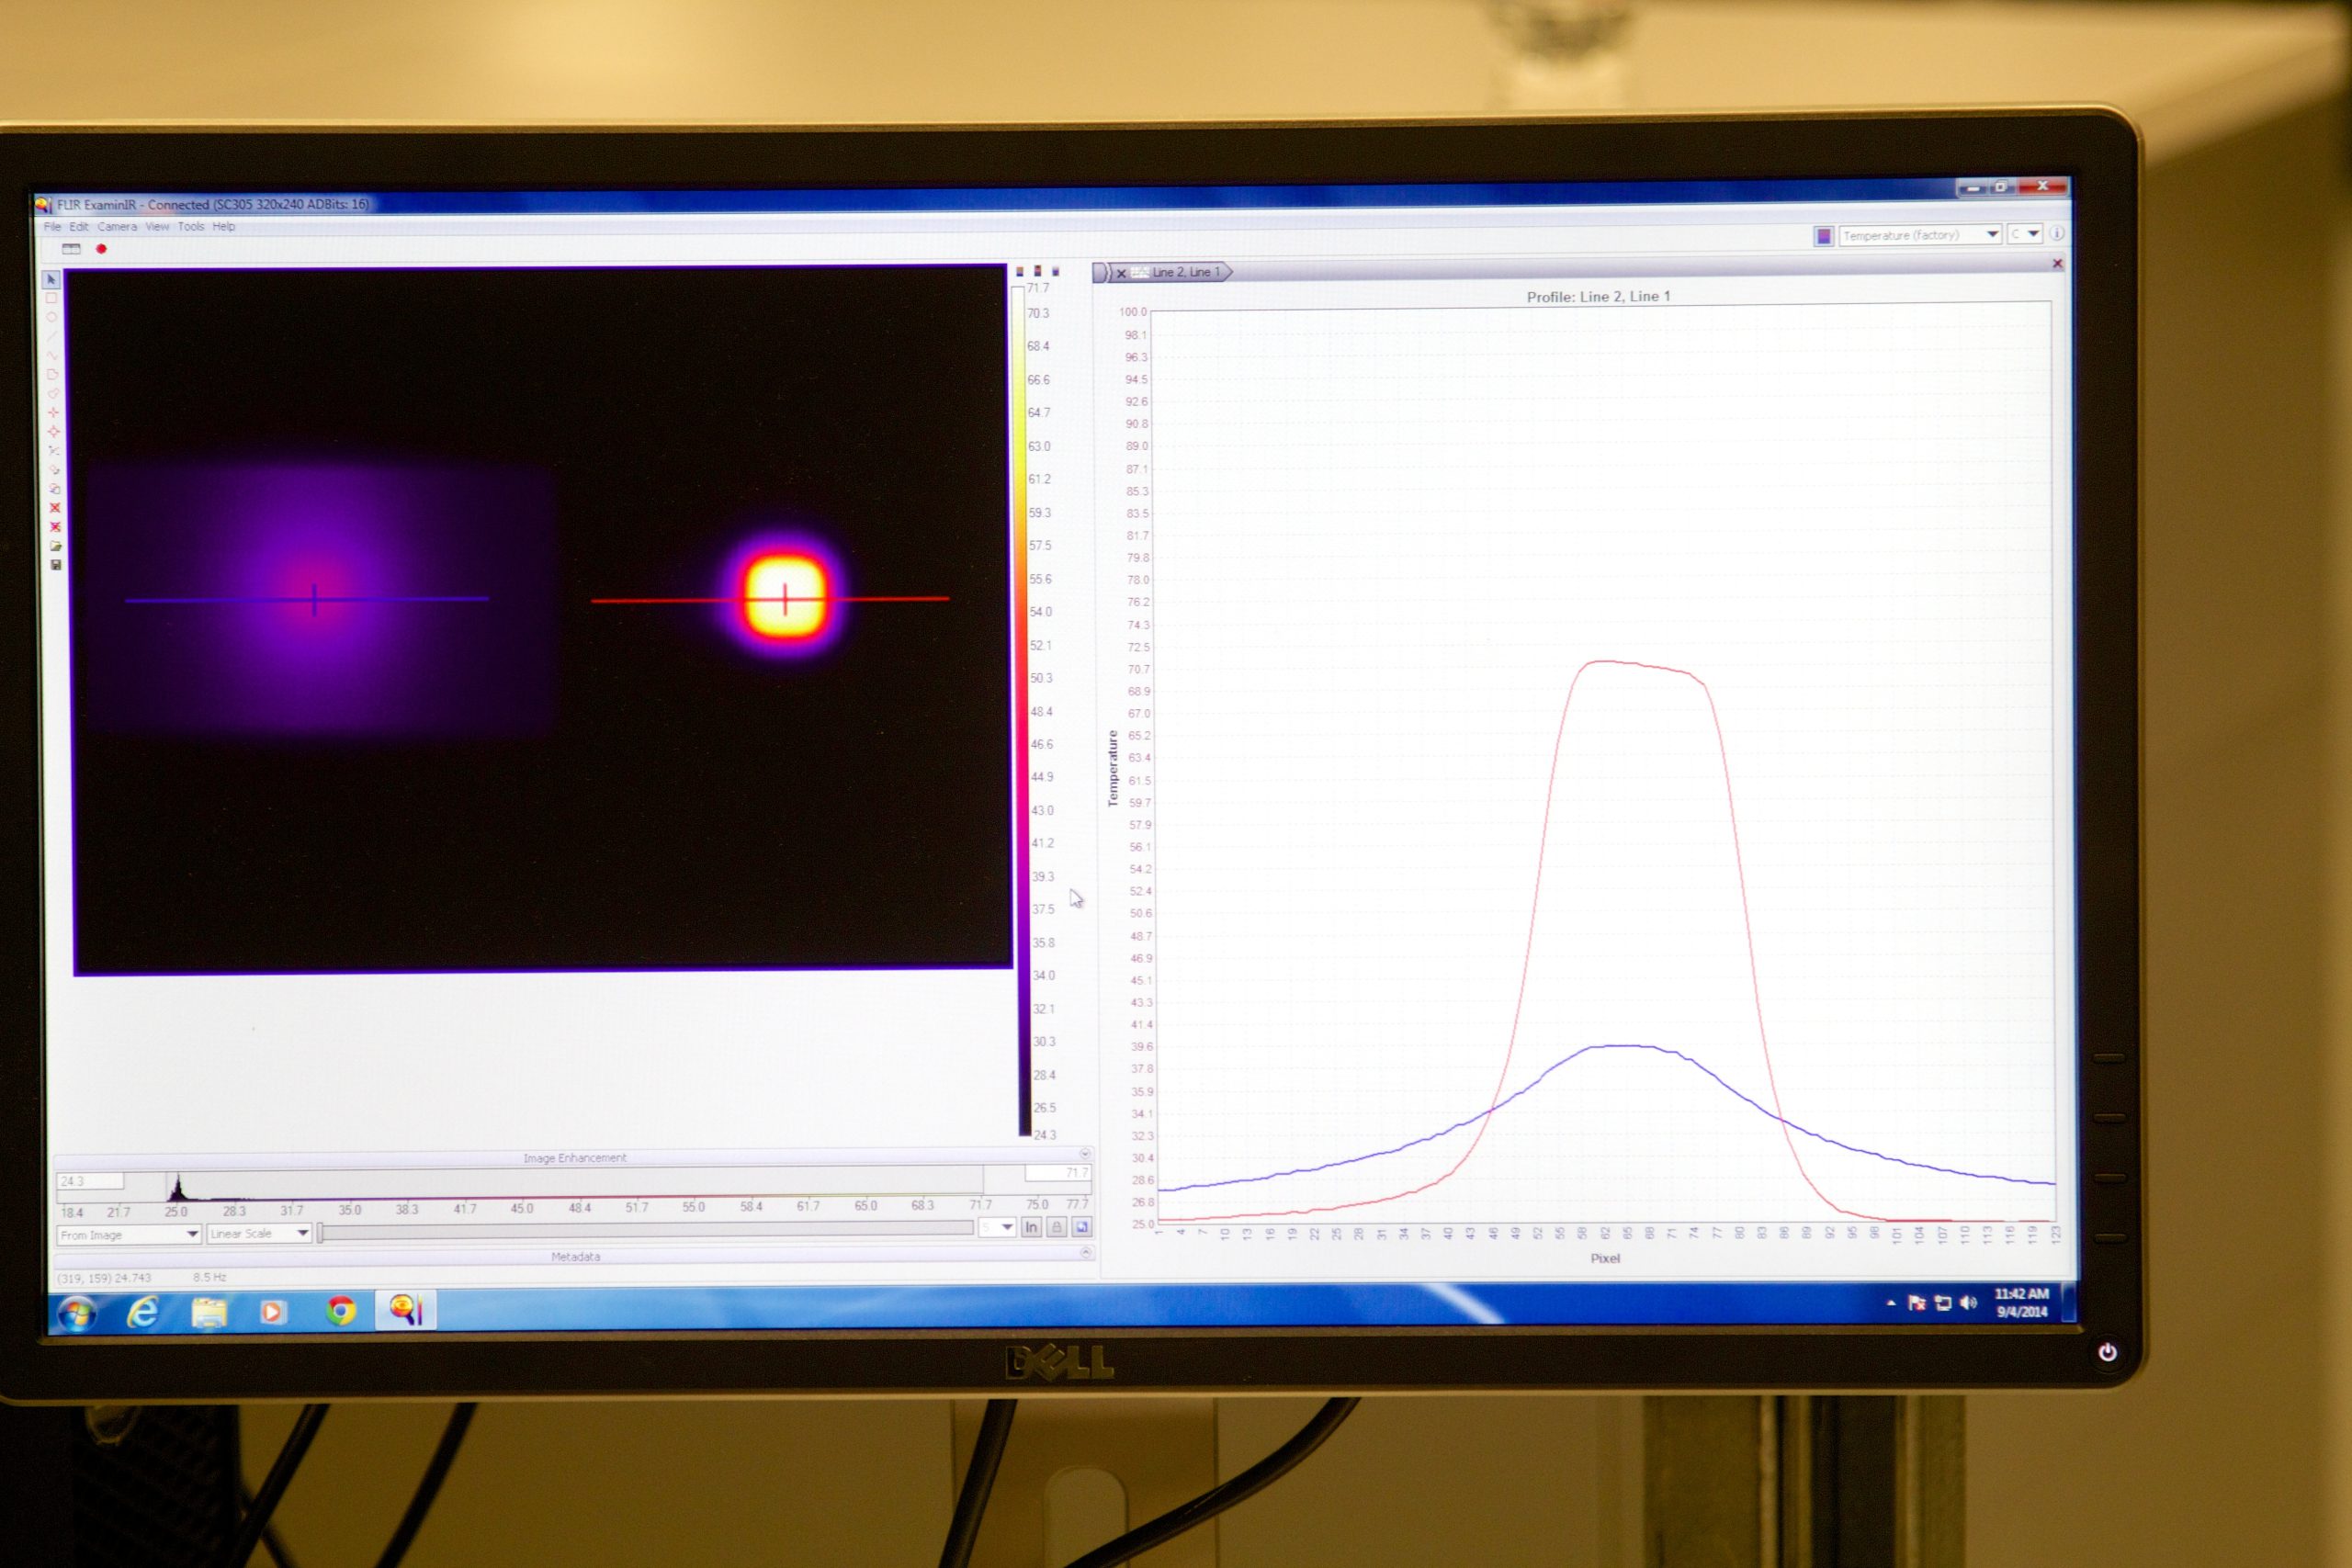Click the delete all ROIs icon
The height and width of the screenshot is (1568, 2352).
click(x=55, y=527)
